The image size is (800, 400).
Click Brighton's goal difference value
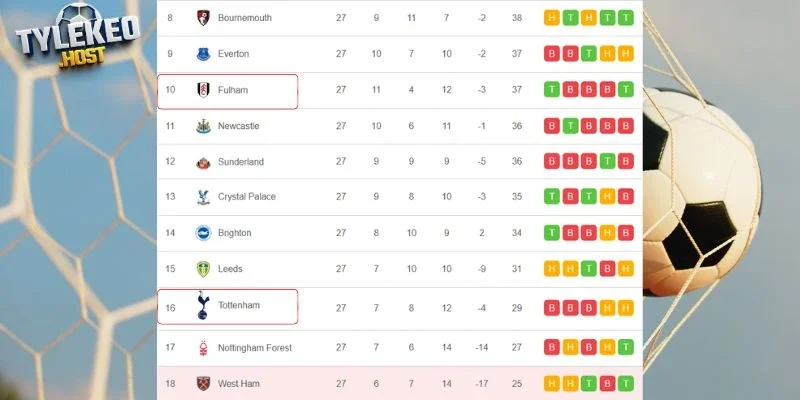point(482,233)
